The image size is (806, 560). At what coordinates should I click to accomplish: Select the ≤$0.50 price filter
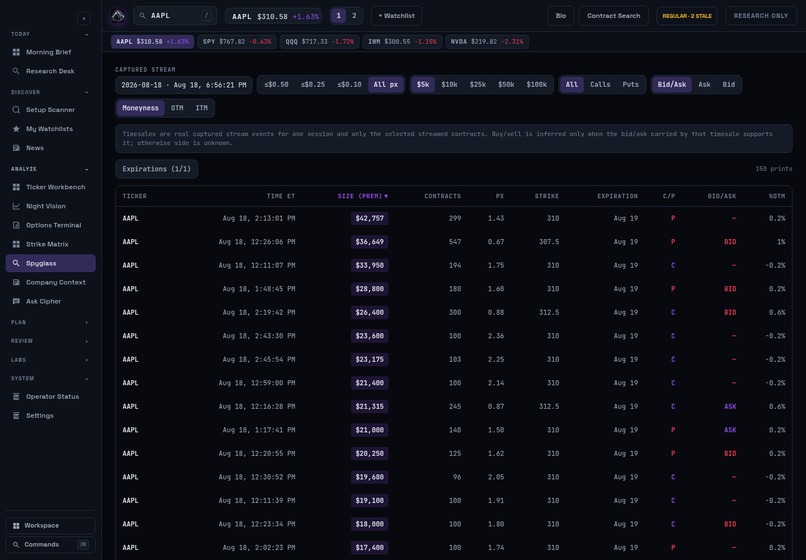click(277, 85)
